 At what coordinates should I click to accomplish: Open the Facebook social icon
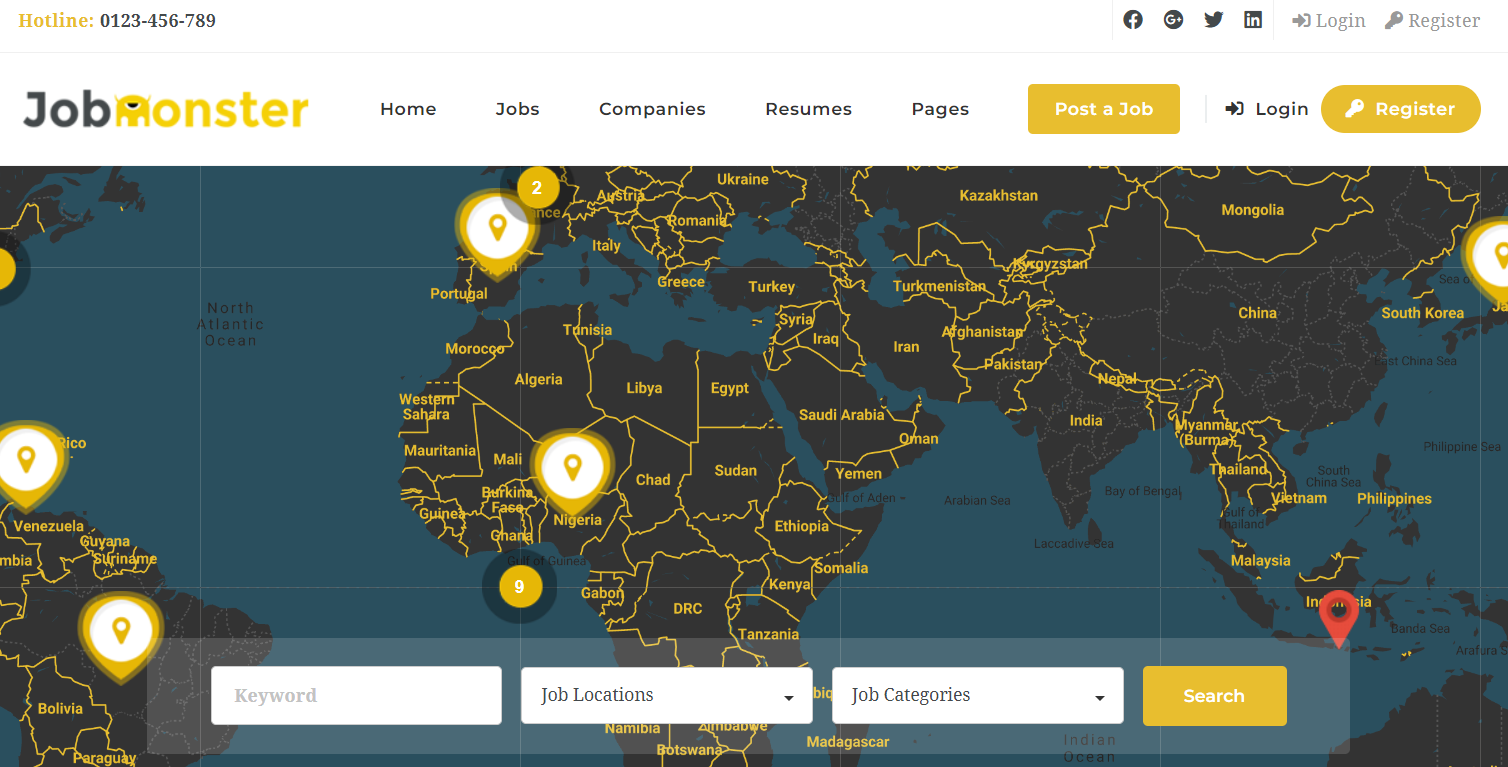click(1132, 20)
